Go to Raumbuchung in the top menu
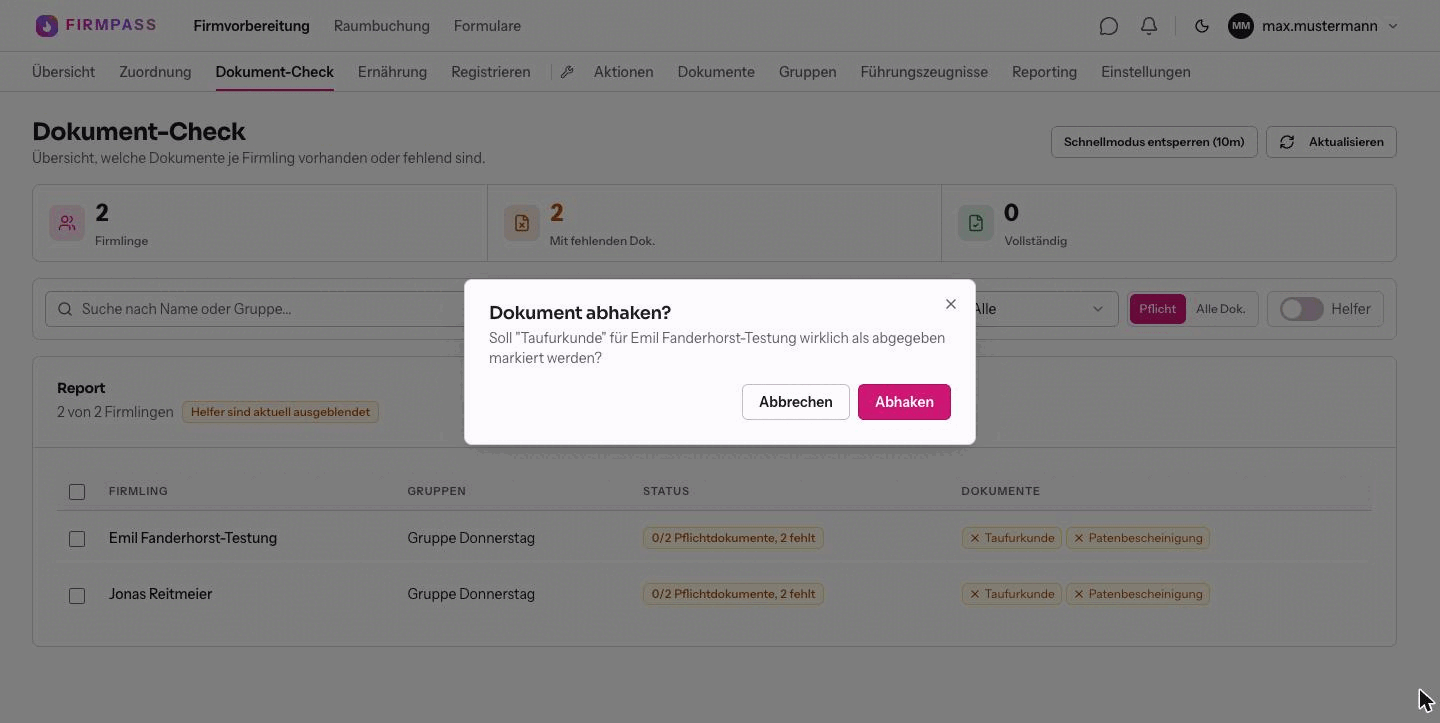 pyautogui.click(x=382, y=26)
